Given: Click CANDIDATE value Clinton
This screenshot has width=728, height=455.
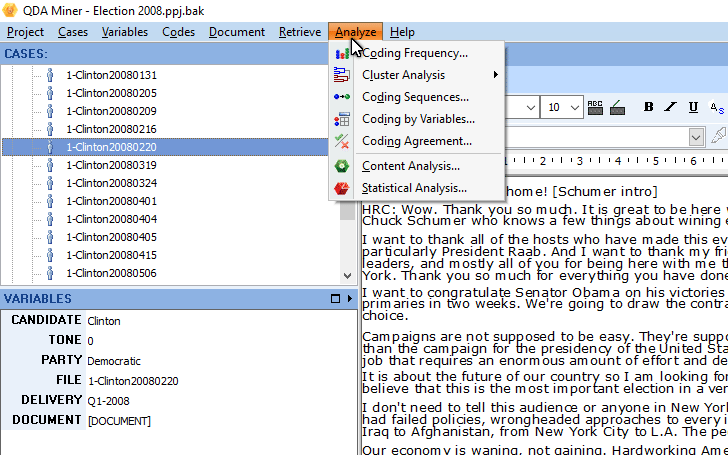Looking at the screenshot, I should point(104,321).
